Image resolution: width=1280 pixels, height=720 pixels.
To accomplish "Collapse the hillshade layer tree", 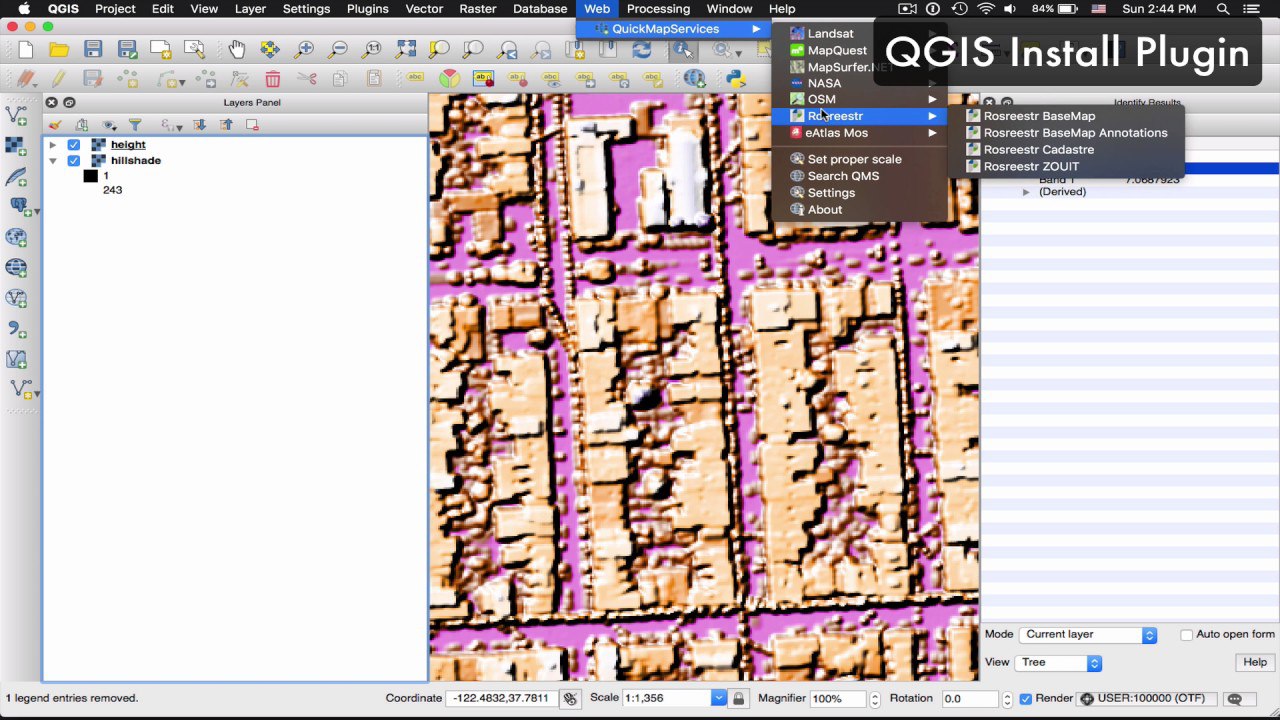I will click(53, 161).
